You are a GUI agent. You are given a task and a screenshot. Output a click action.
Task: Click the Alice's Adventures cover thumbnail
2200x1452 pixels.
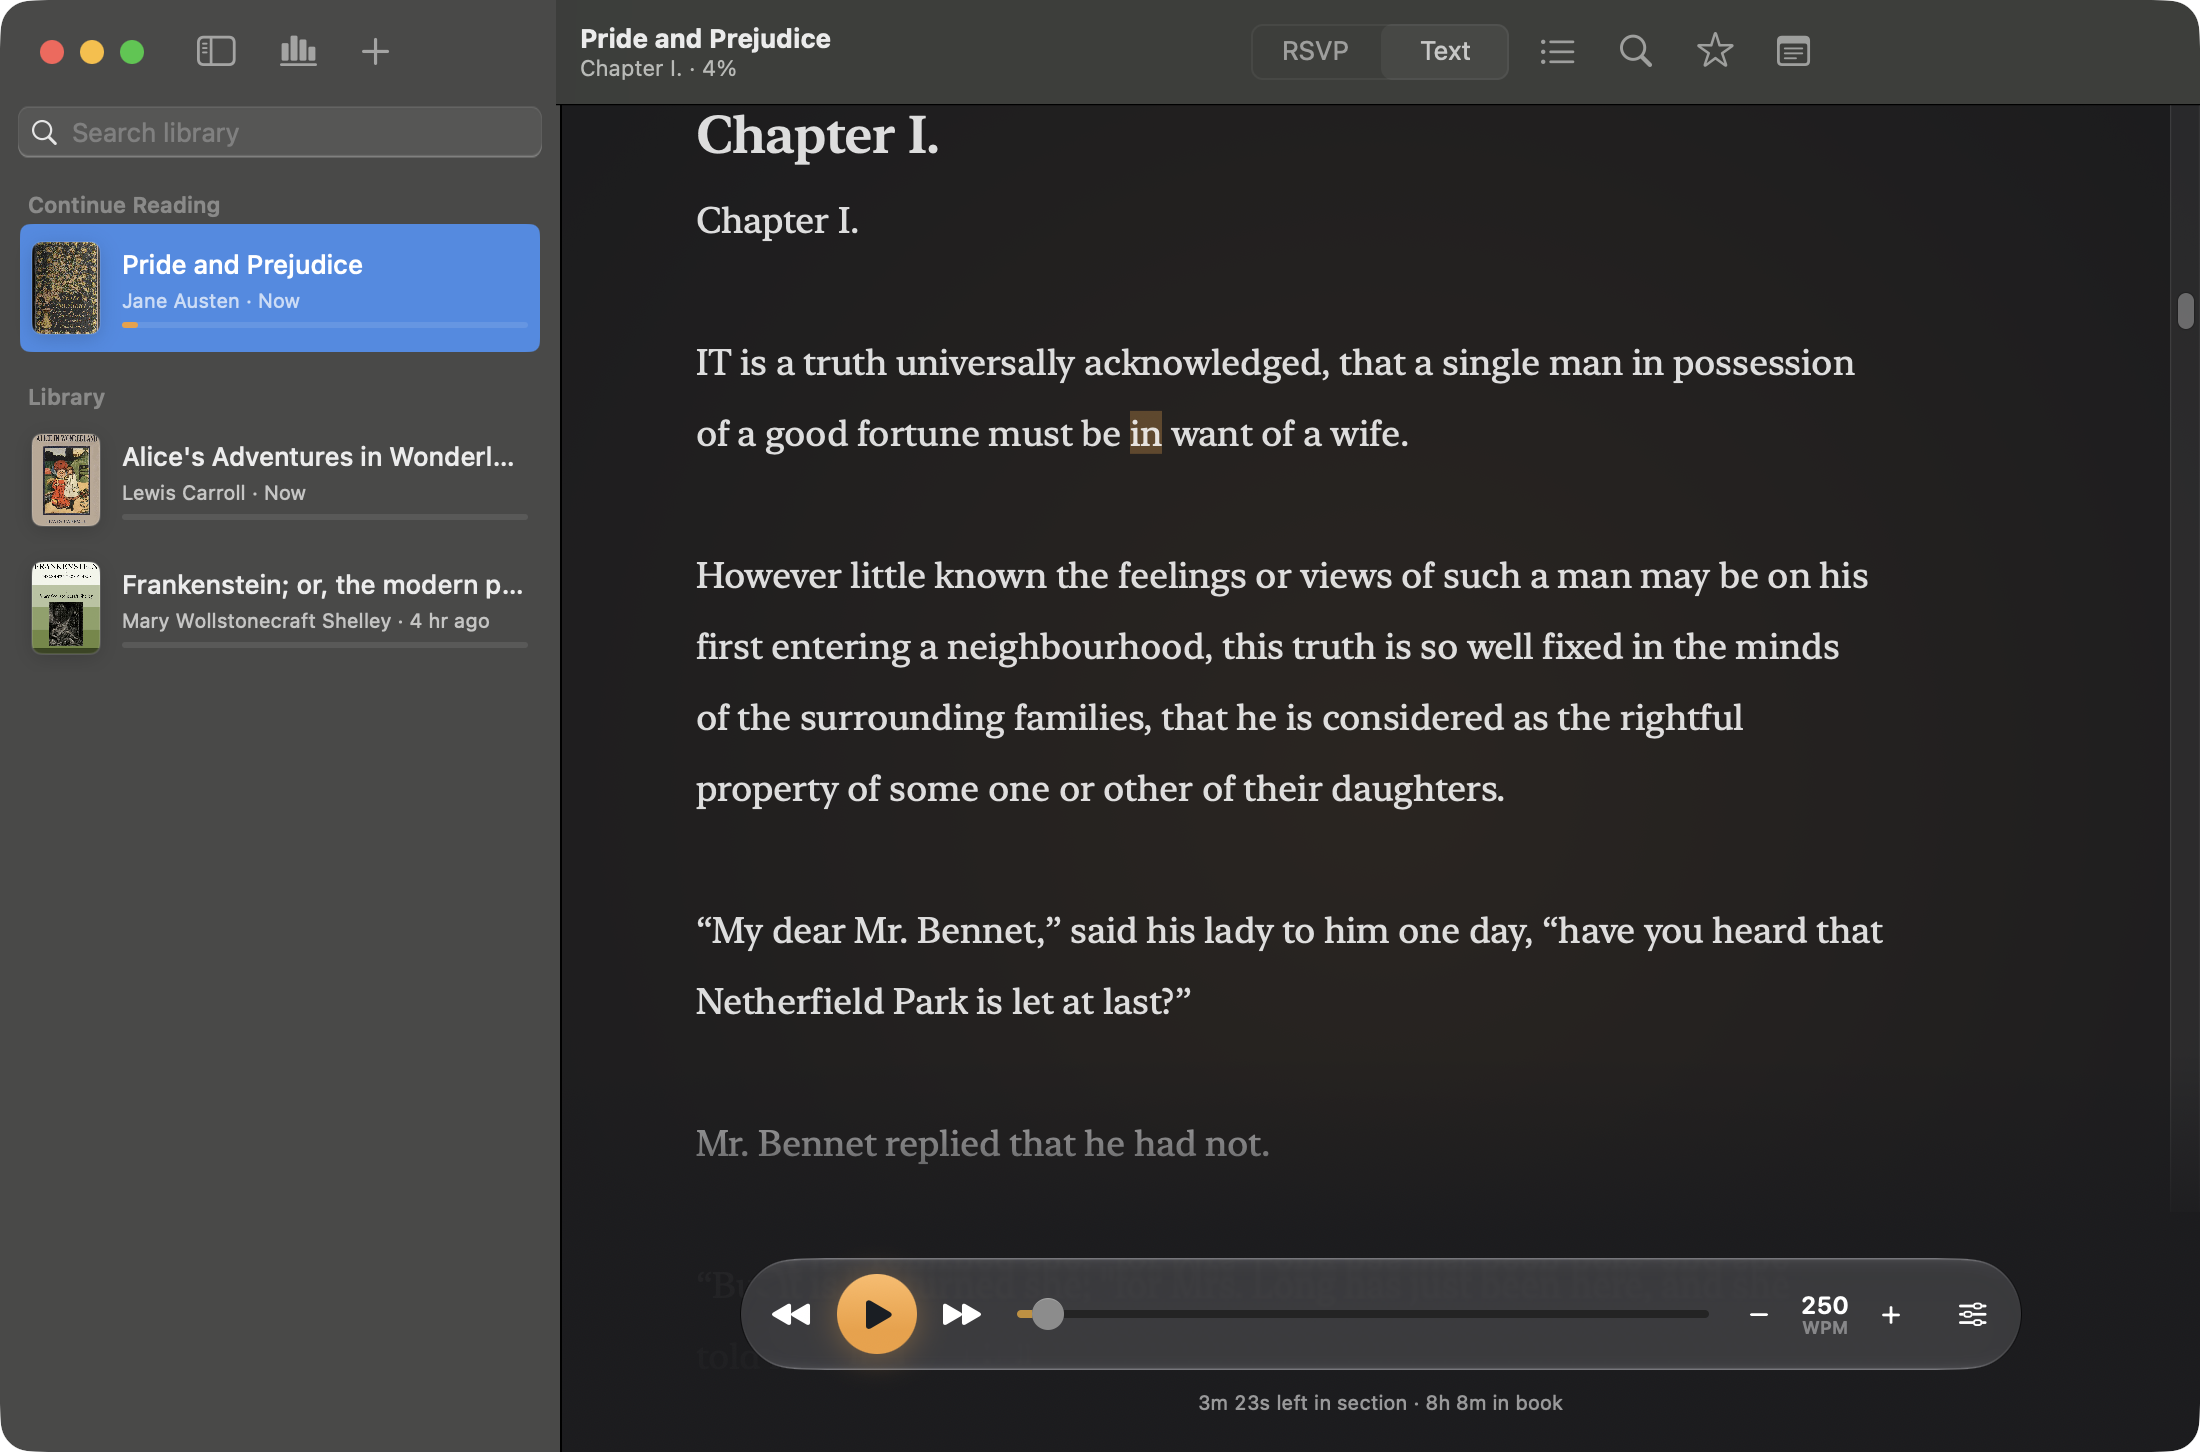tap(66, 480)
